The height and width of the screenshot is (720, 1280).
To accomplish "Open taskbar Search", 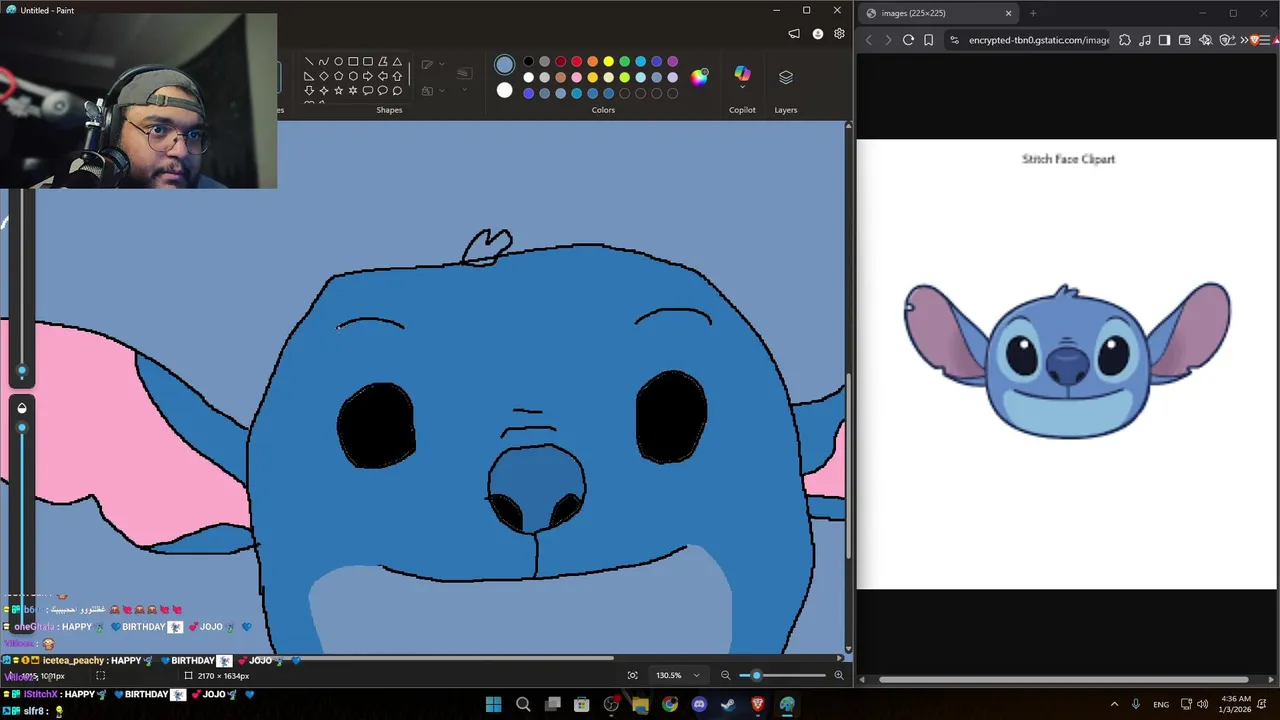I will [x=523, y=705].
